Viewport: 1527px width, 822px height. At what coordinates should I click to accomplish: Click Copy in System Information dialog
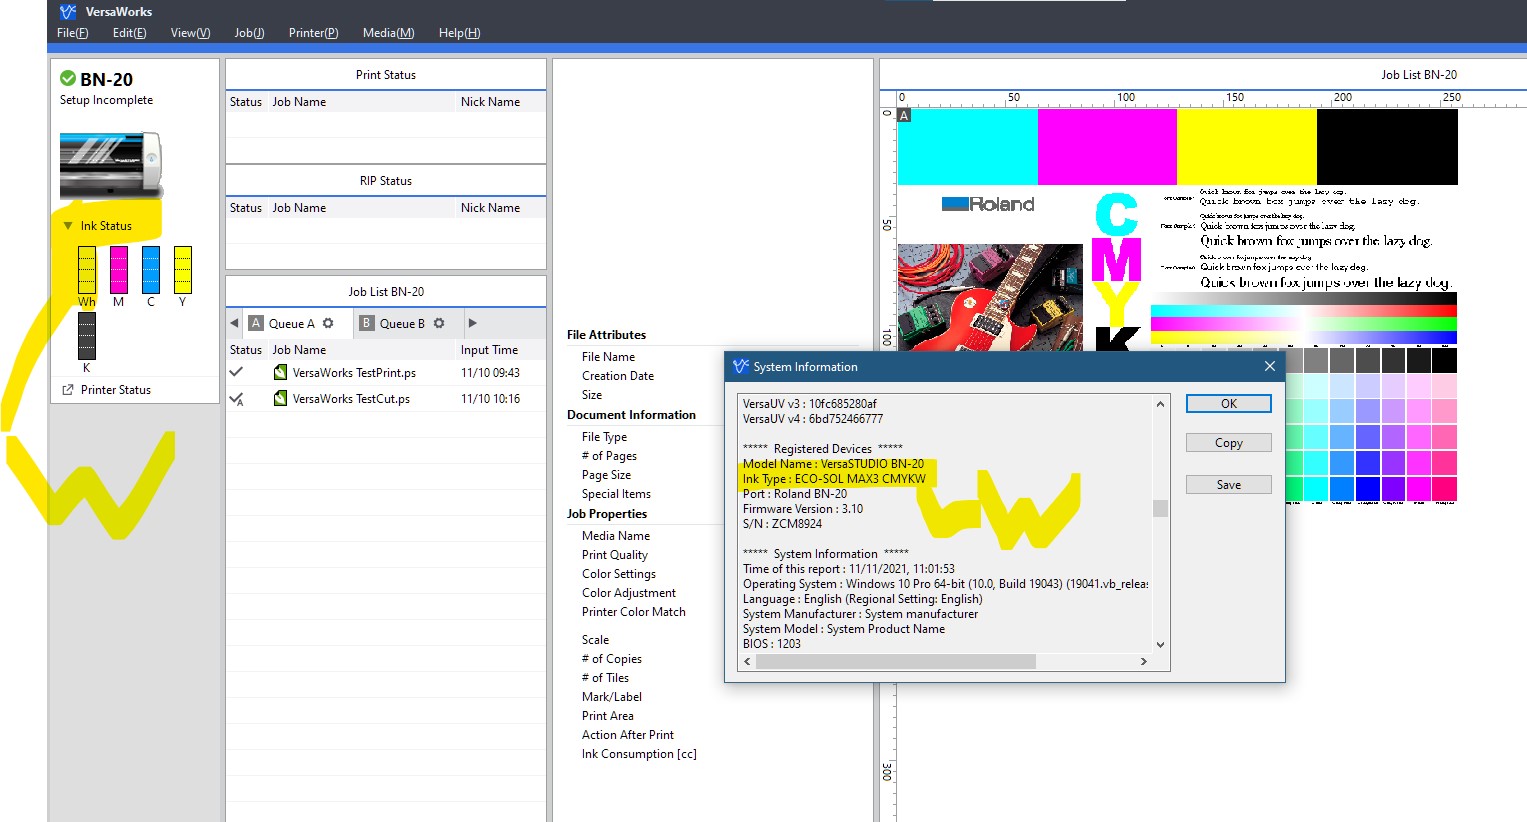click(1229, 443)
